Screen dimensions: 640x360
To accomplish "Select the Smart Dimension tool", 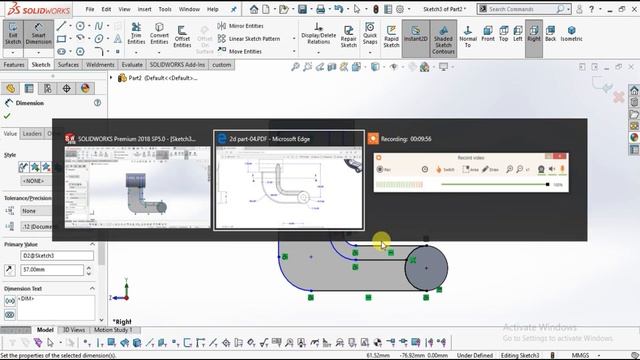I will click(x=38, y=34).
